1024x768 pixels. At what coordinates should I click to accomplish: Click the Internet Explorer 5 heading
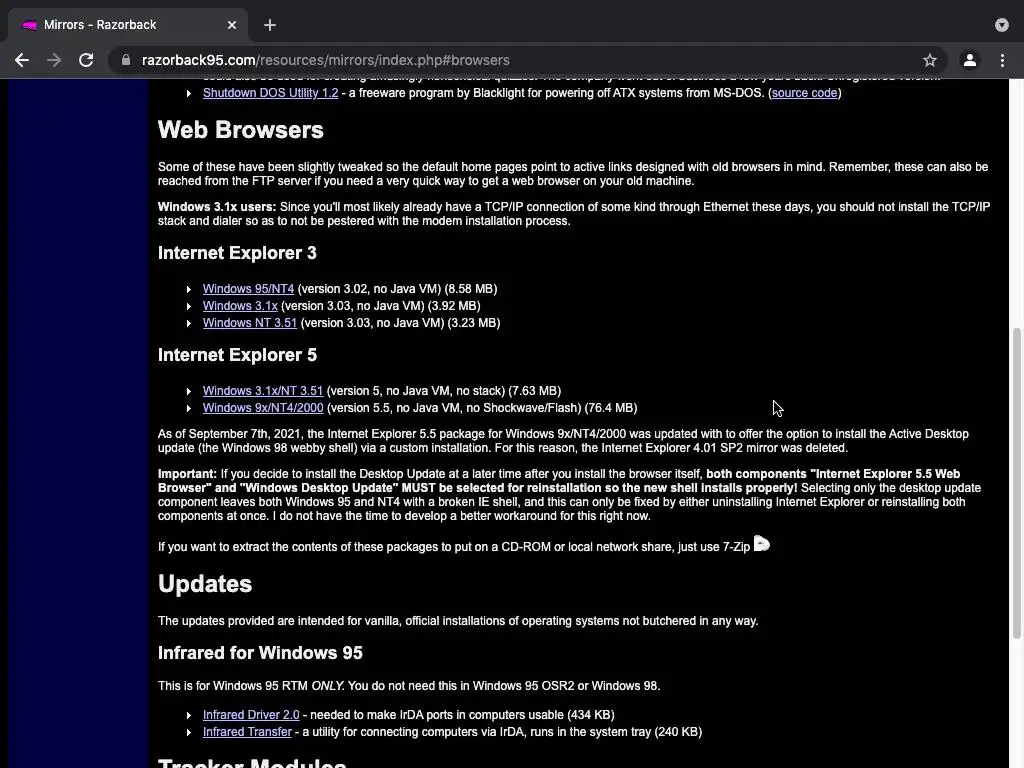[x=237, y=355]
